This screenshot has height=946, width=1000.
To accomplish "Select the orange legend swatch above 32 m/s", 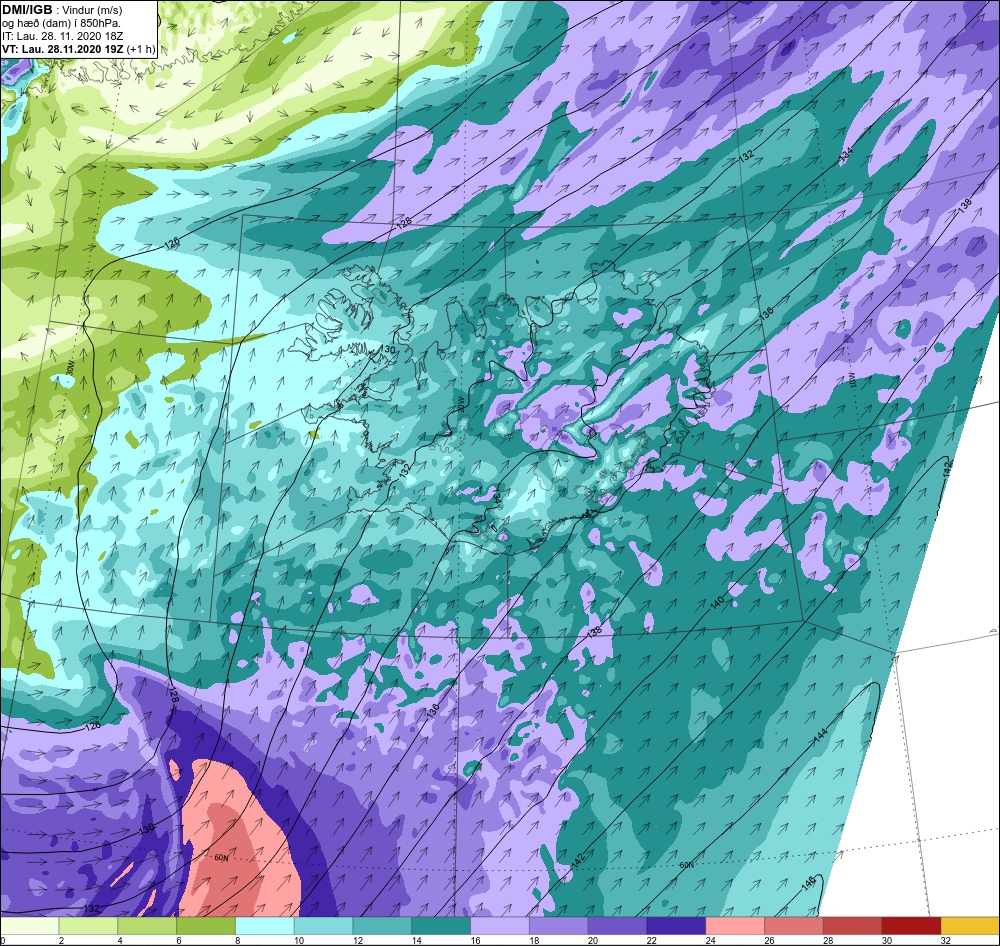I will [x=971, y=925].
